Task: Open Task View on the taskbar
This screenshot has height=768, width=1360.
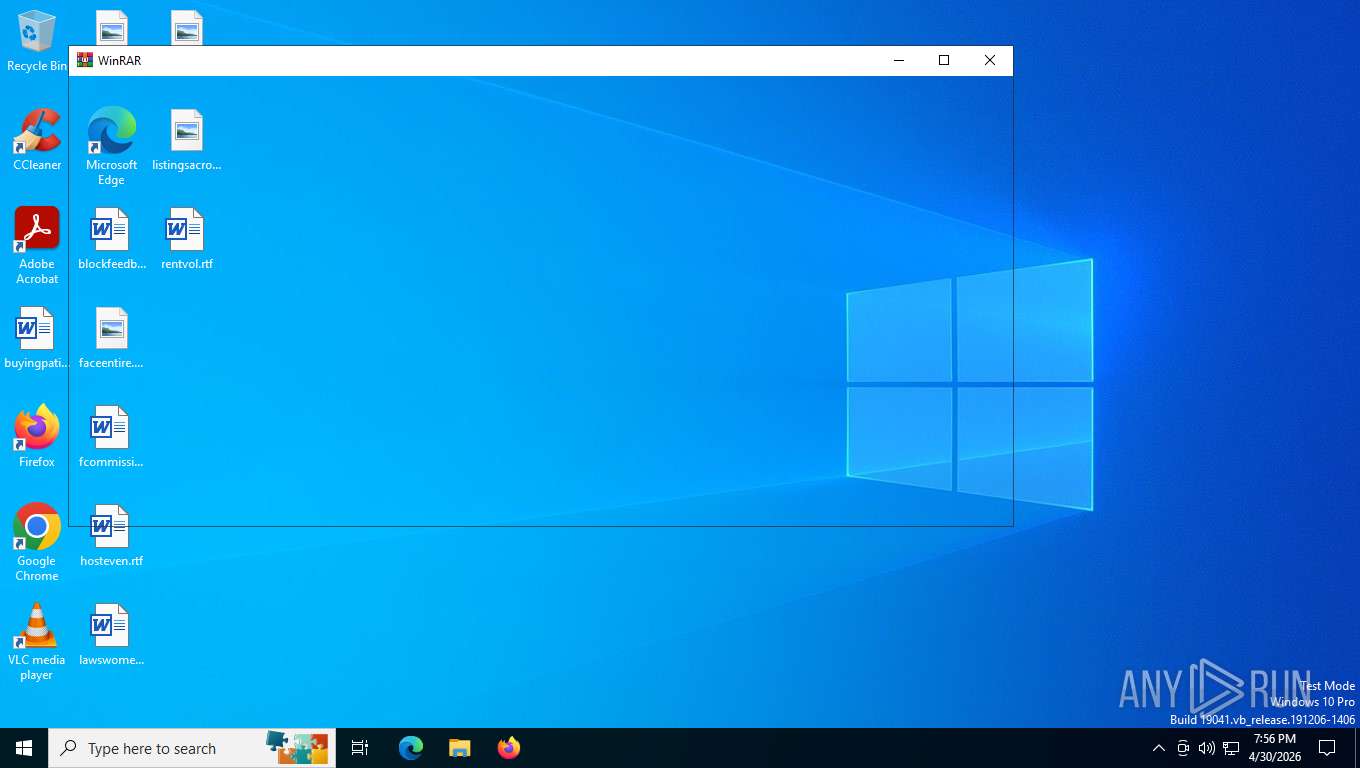Action: pyautogui.click(x=360, y=748)
